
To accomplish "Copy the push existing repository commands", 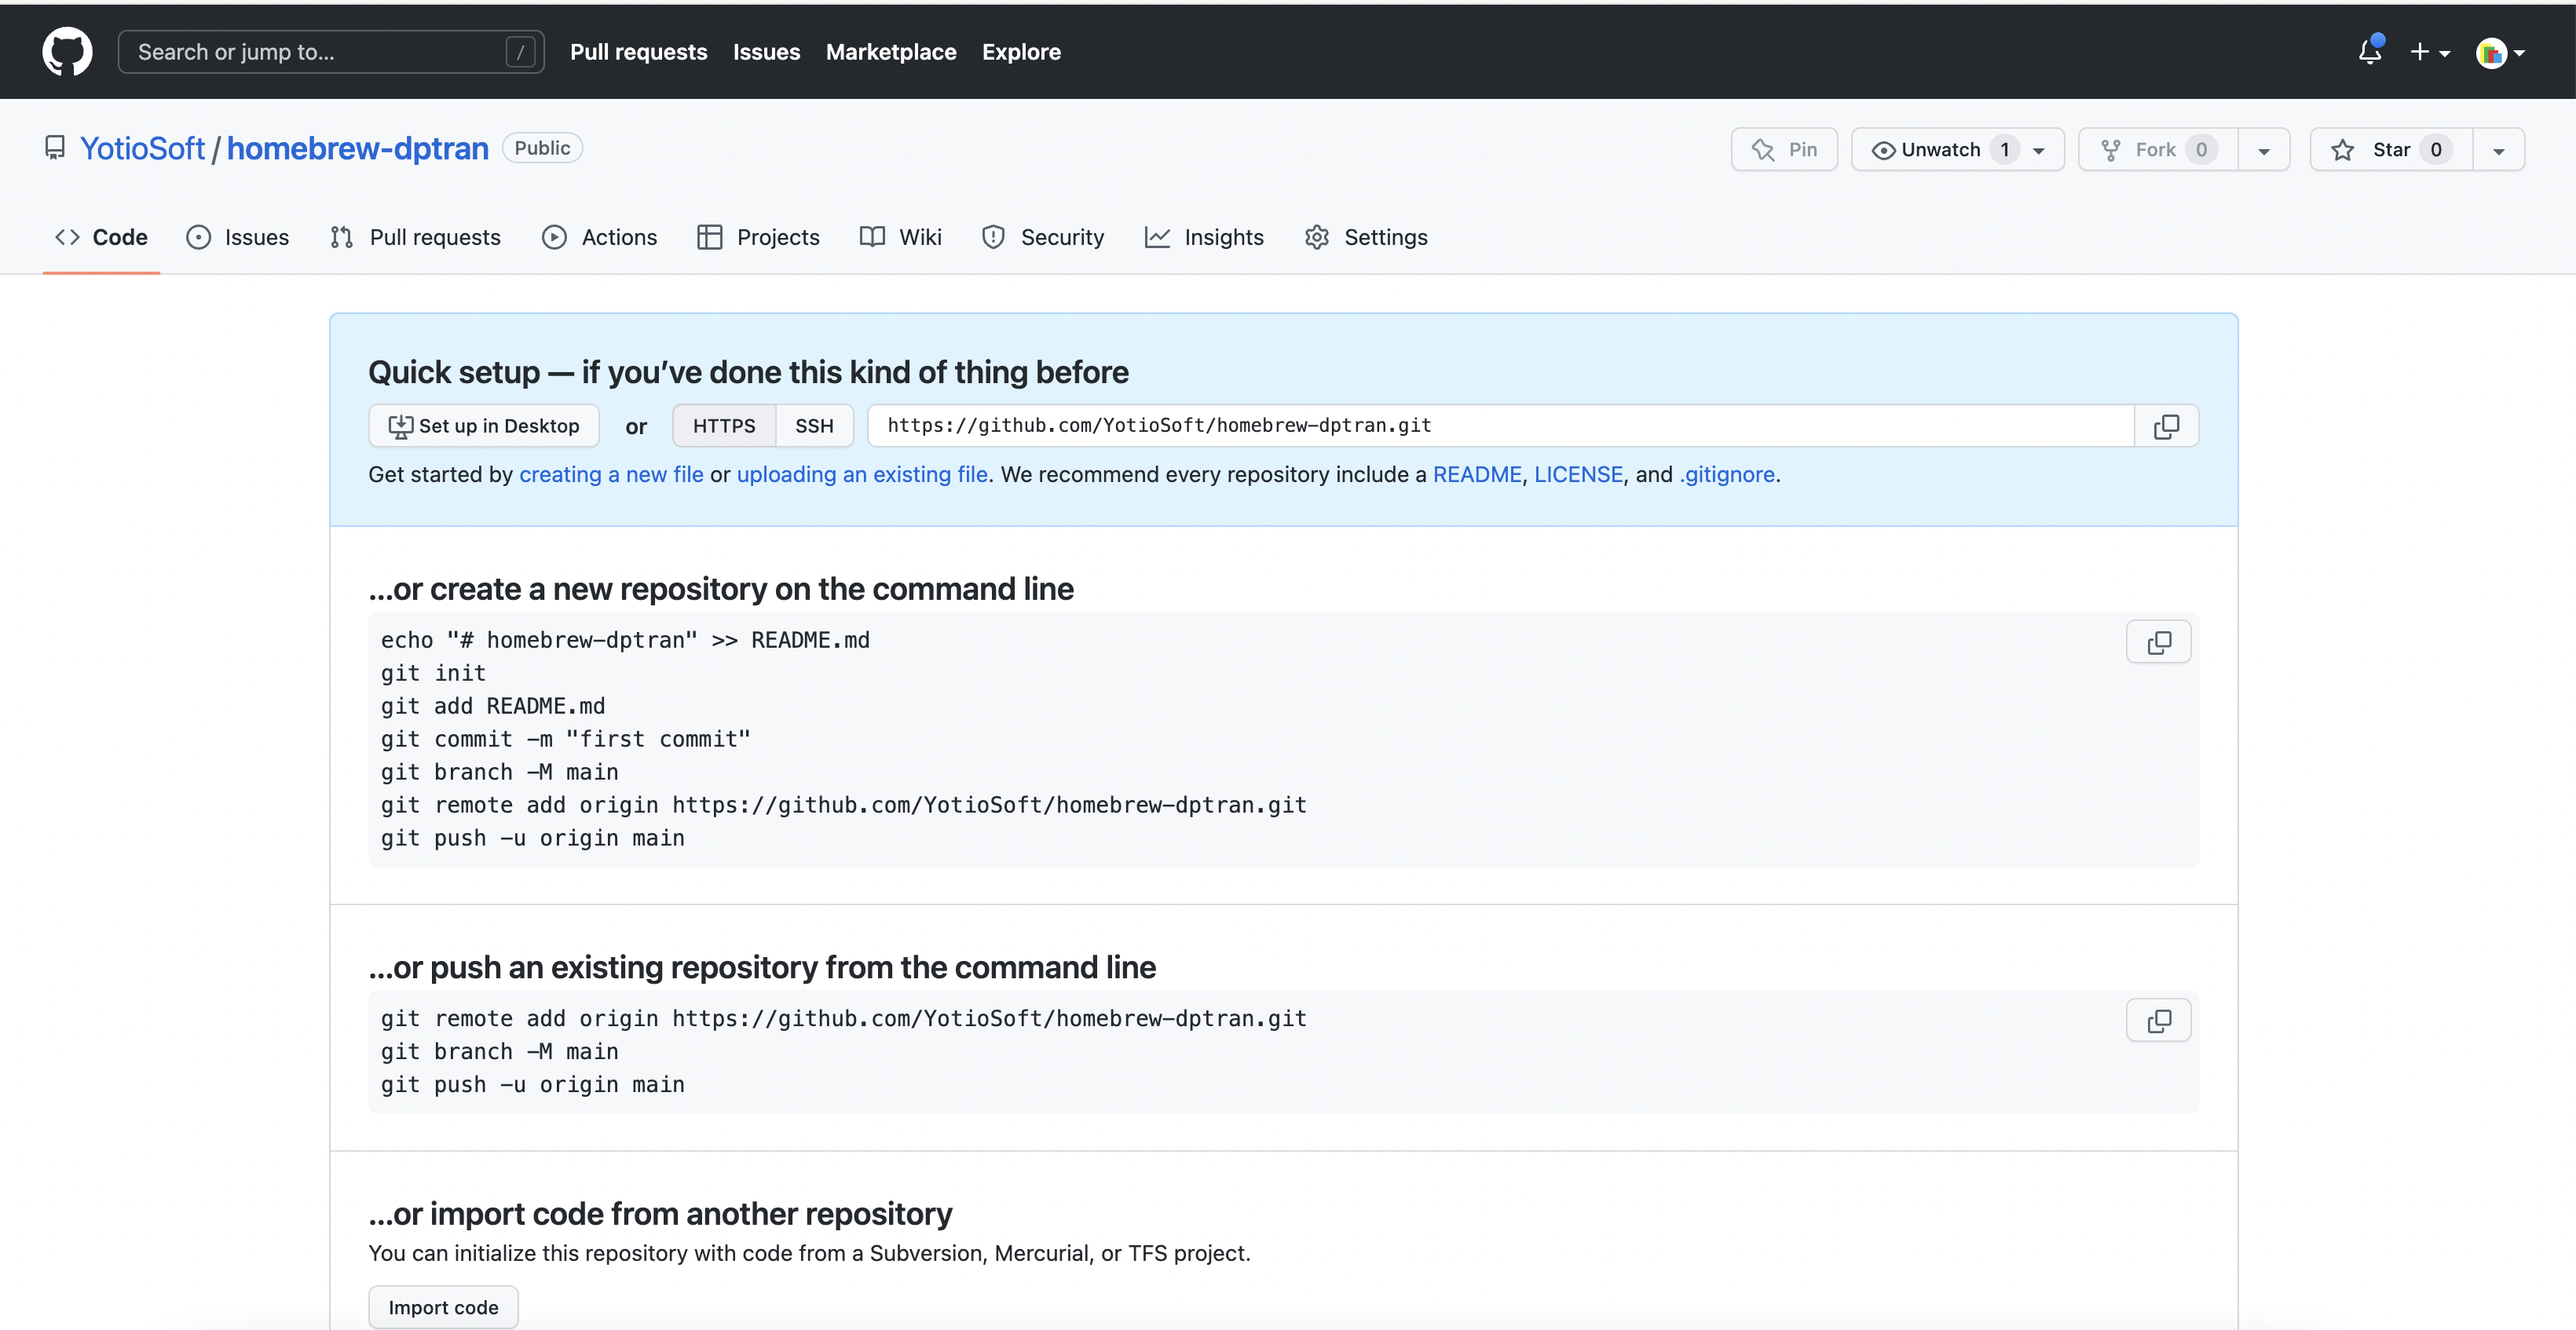I will tap(2158, 1020).
